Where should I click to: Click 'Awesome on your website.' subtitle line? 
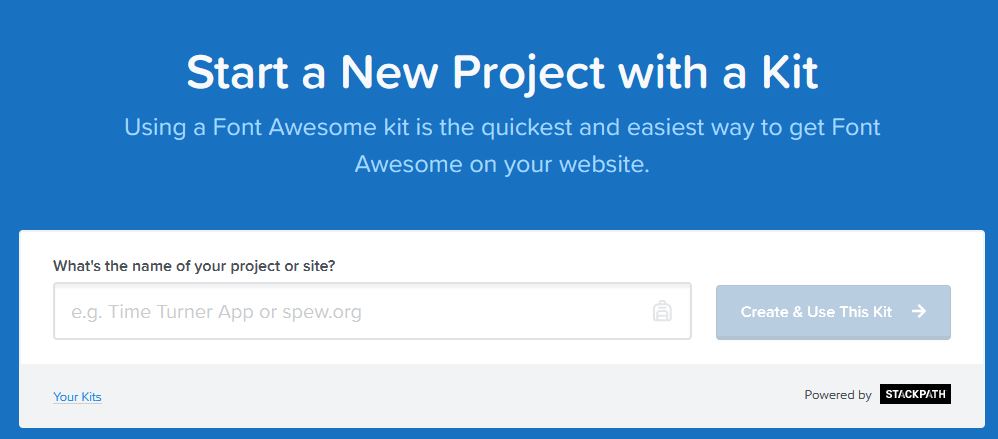click(502, 165)
